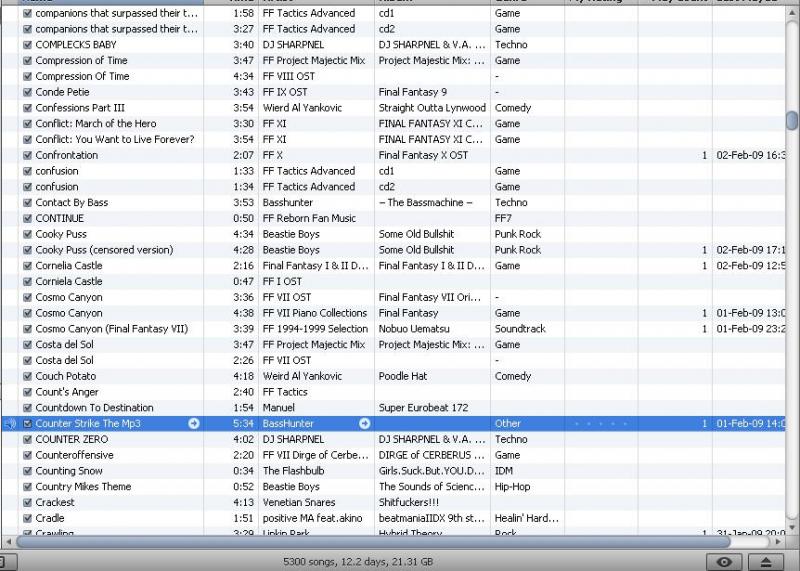
Task: Click the – The Bassmachine – album cell
Action: point(426,203)
